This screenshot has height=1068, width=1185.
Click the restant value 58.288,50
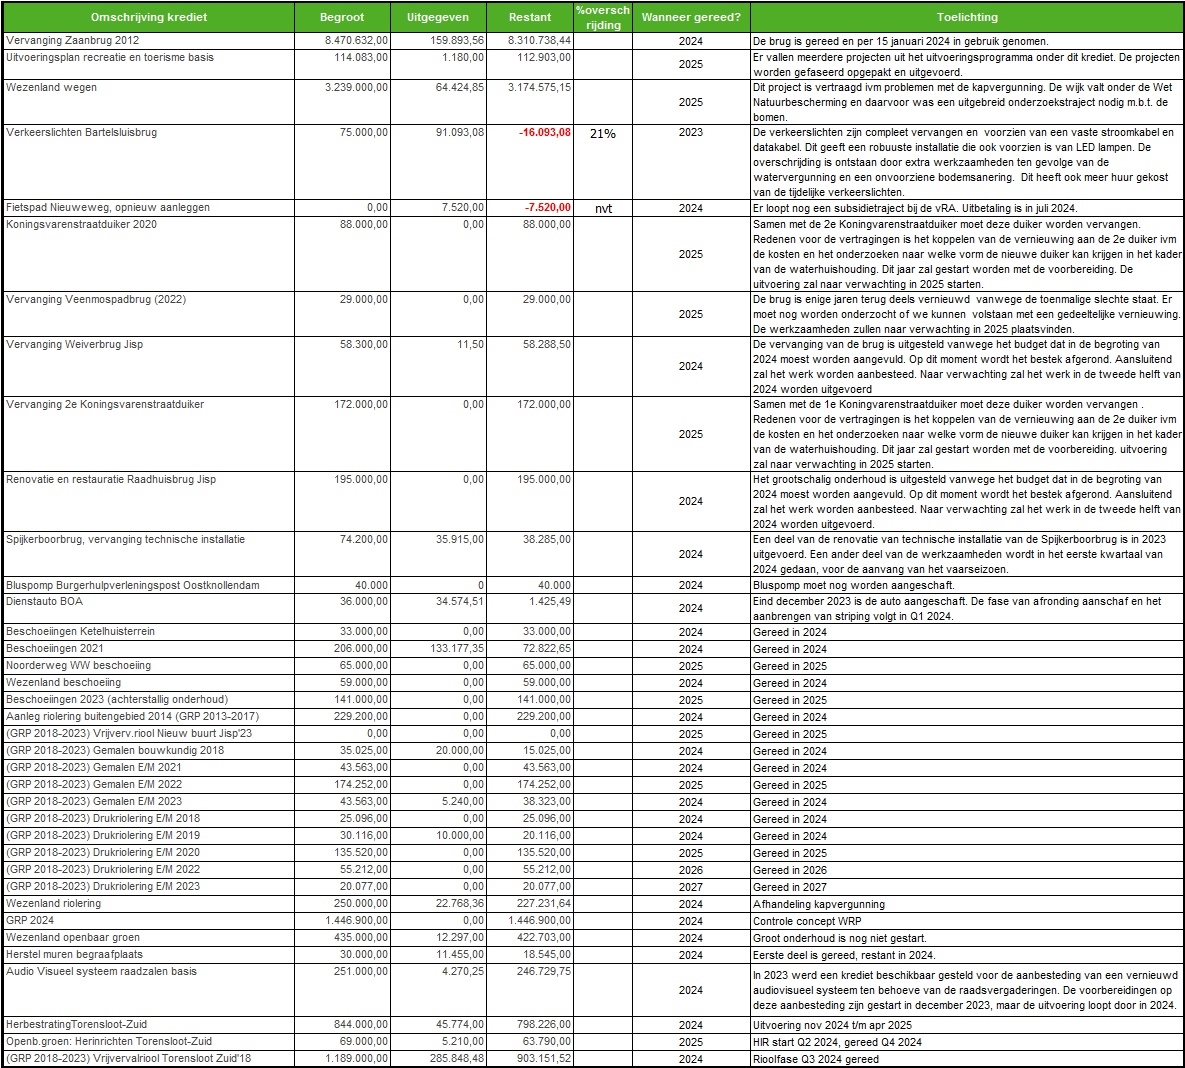click(x=546, y=345)
